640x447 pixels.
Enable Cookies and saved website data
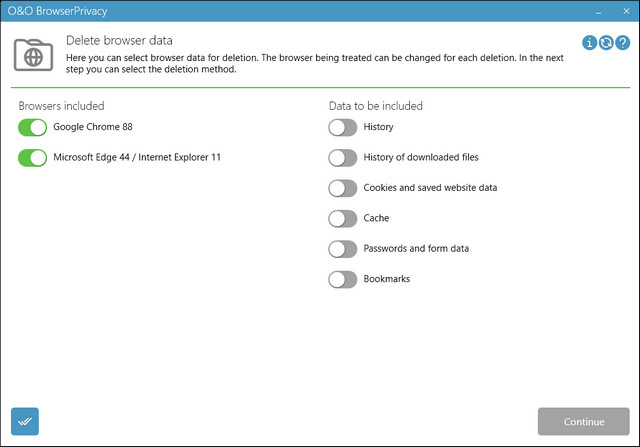(343, 188)
